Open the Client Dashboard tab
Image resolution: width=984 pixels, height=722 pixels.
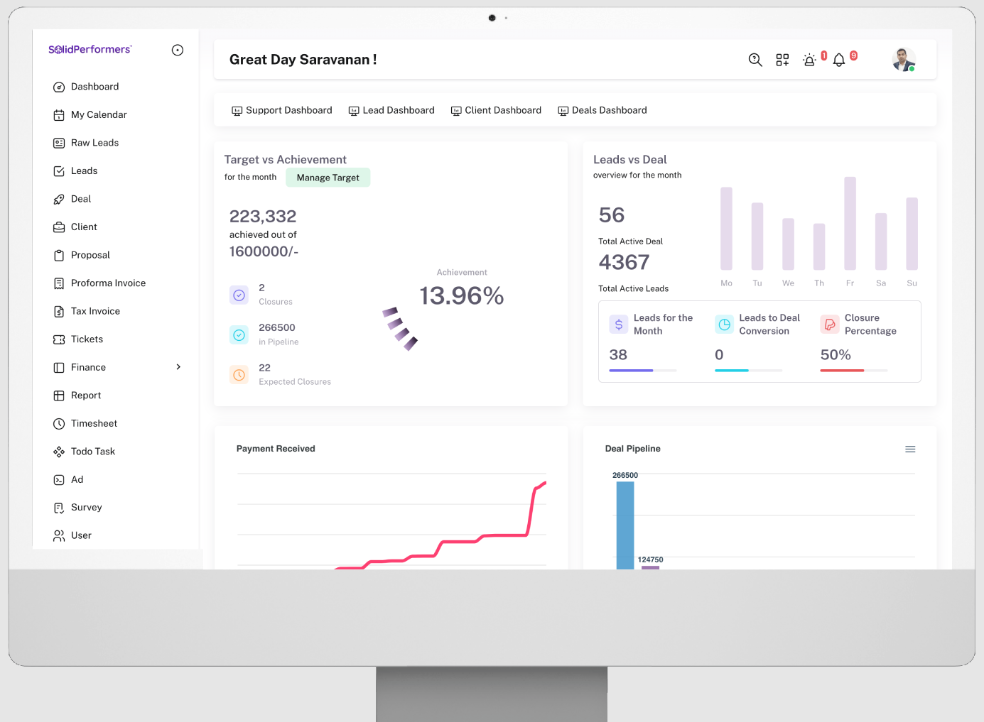coord(495,110)
